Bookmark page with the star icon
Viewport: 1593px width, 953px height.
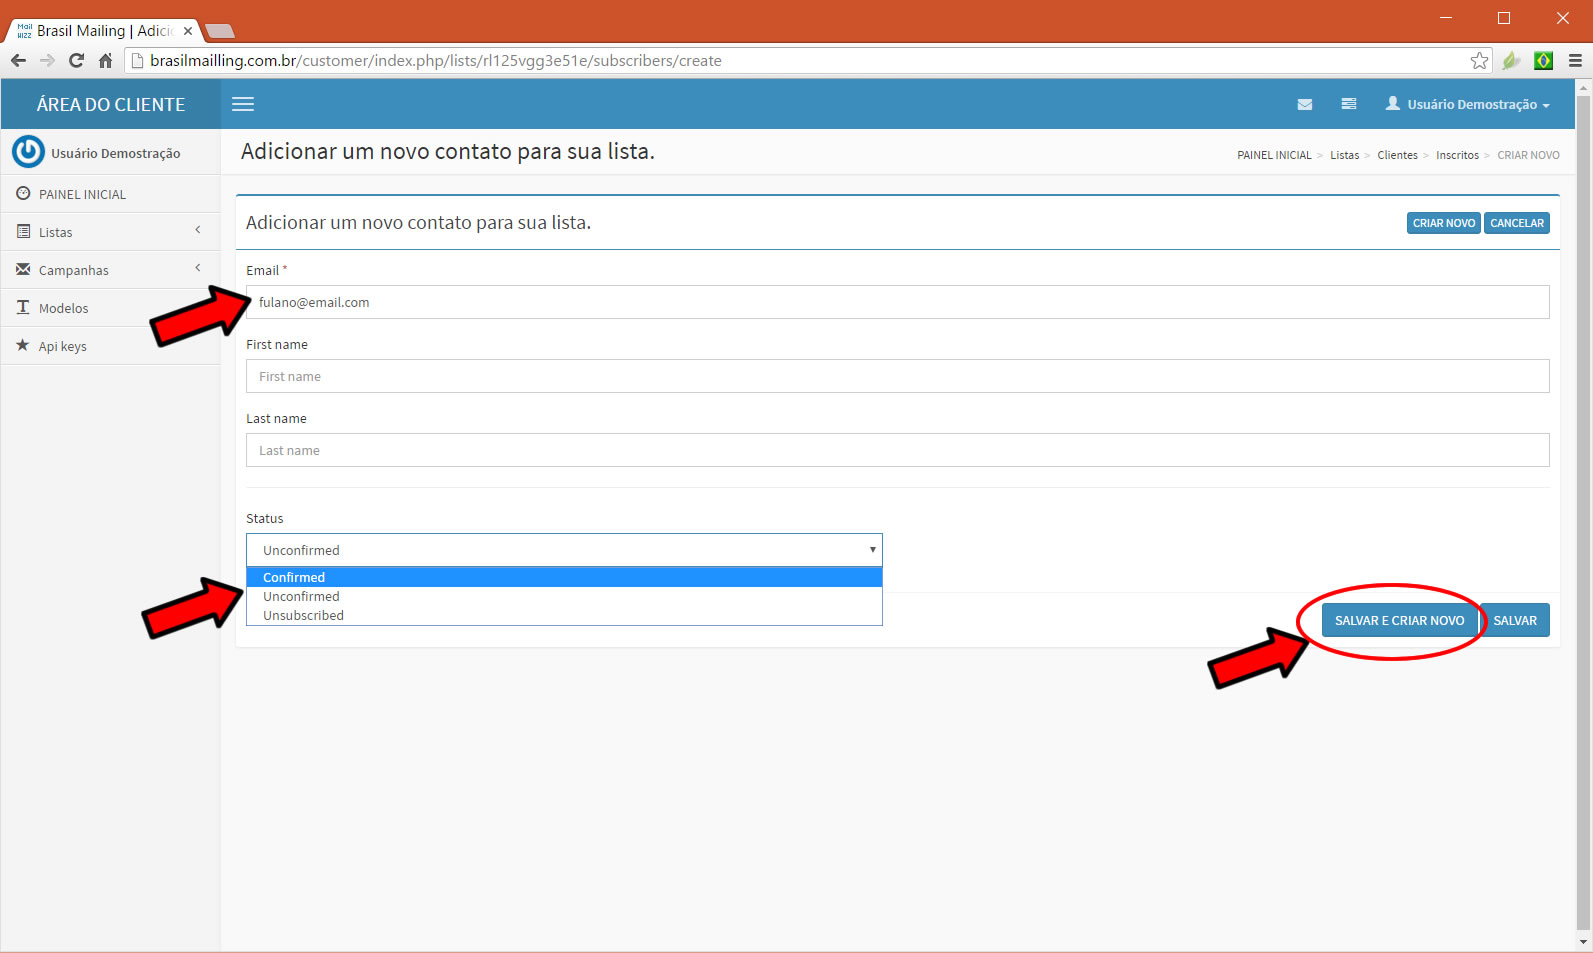click(1479, 60)
